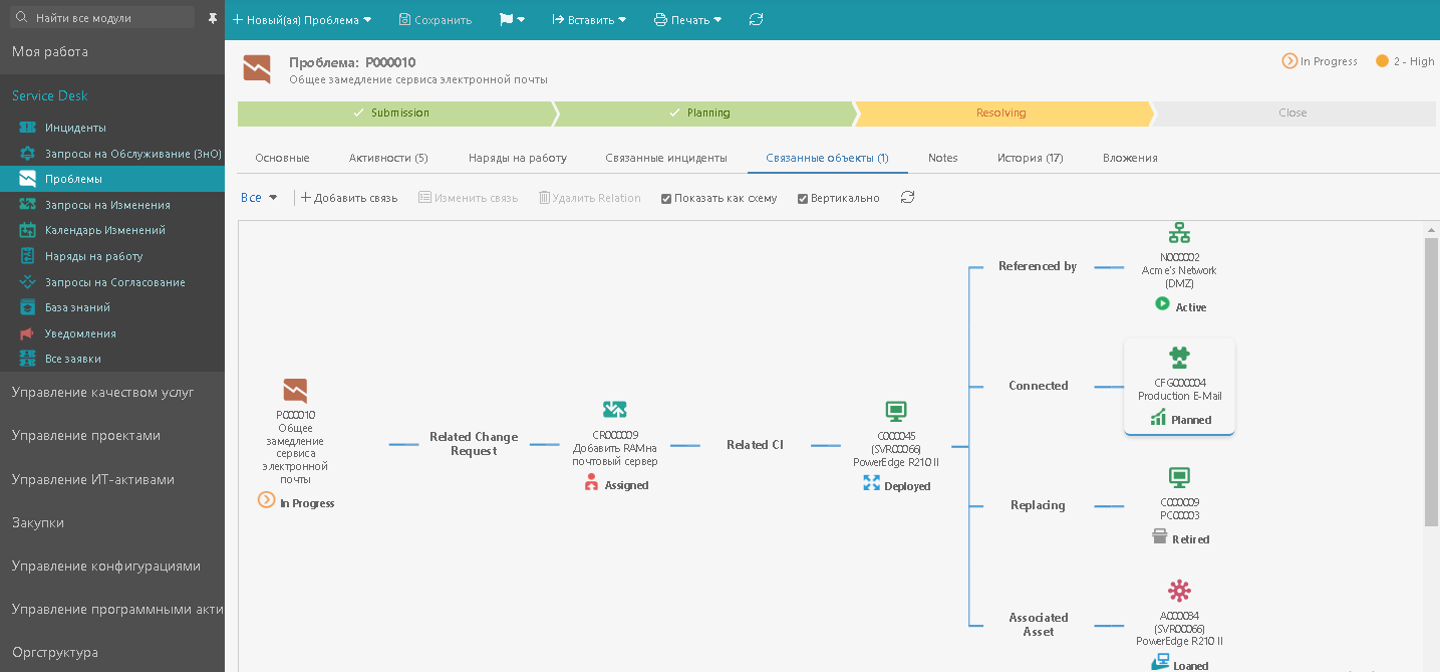
Task: Click the refresh icon in the top toolbar
Action: click(756, 18)
